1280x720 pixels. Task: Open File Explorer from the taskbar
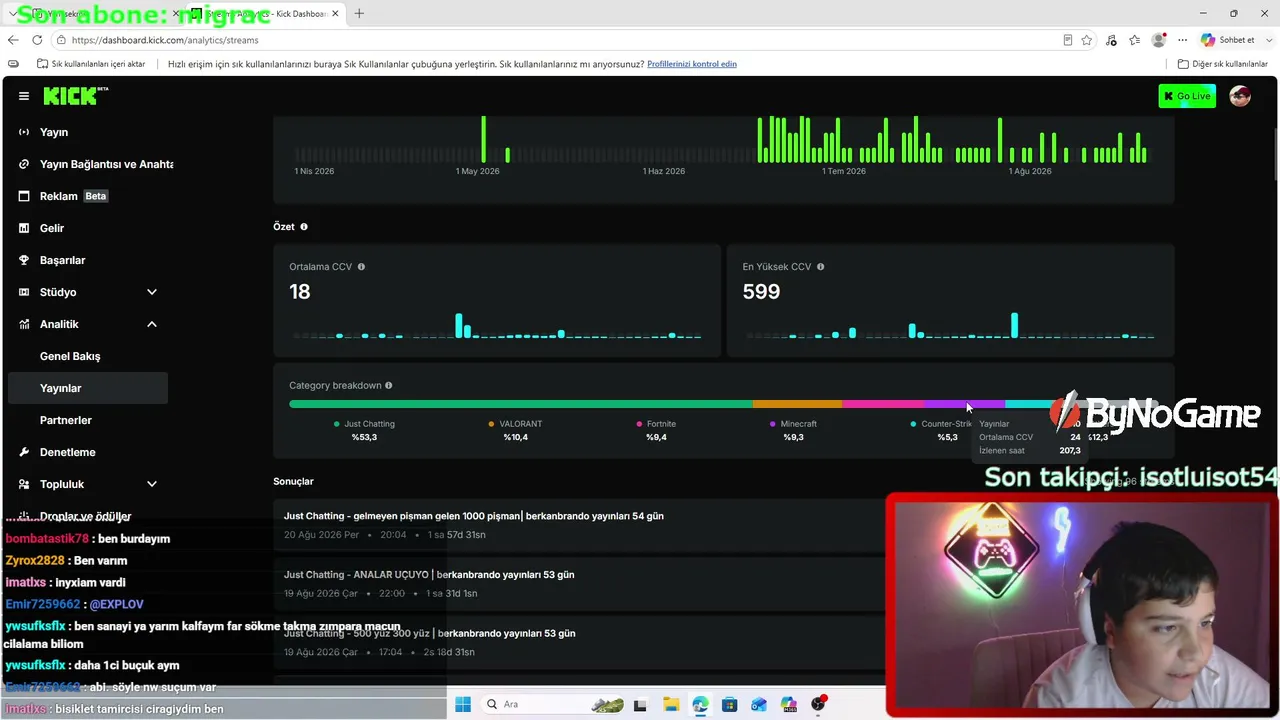point(670,704)
